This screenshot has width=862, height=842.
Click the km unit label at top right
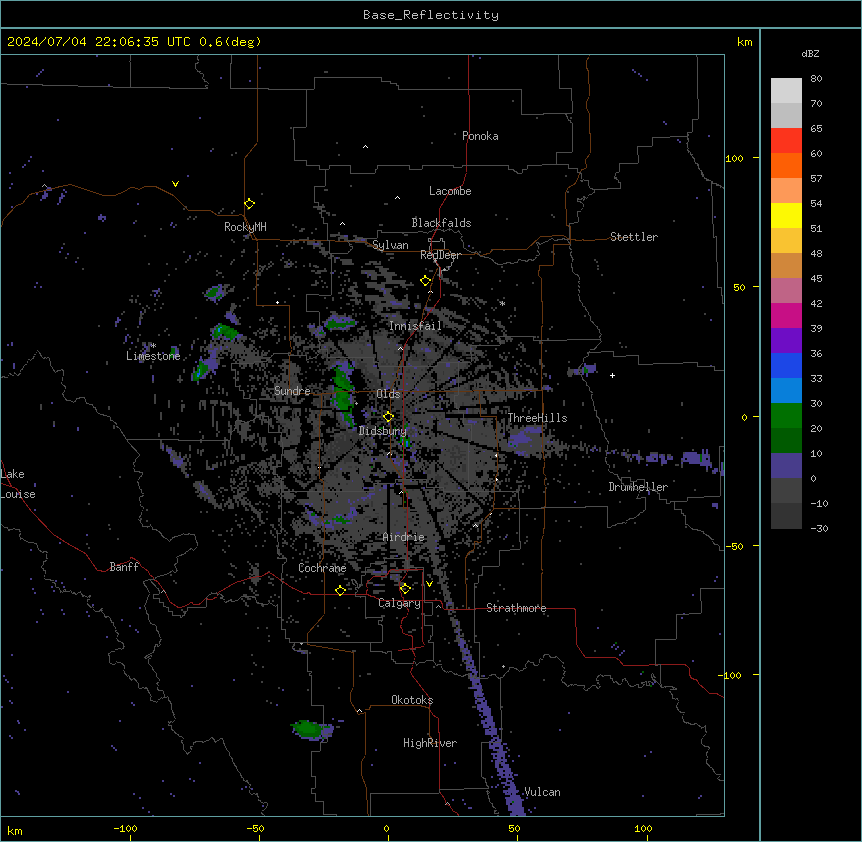coord(745,42)
